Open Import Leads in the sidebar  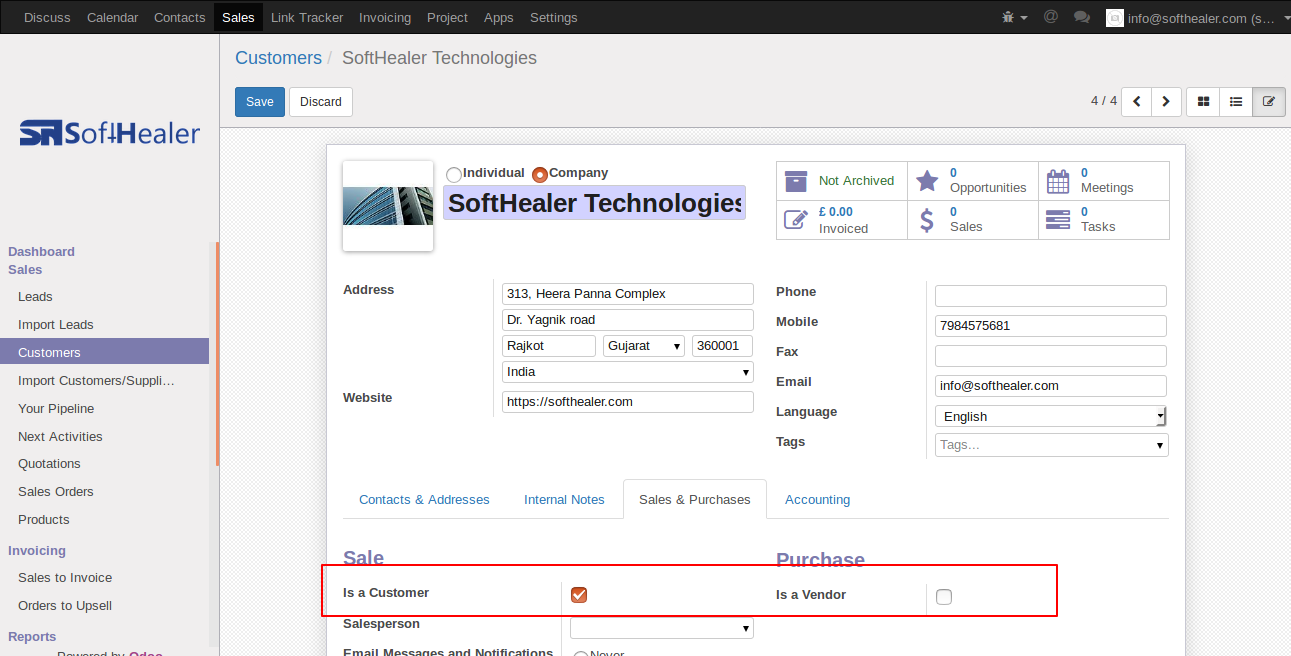tap(56, 325)
